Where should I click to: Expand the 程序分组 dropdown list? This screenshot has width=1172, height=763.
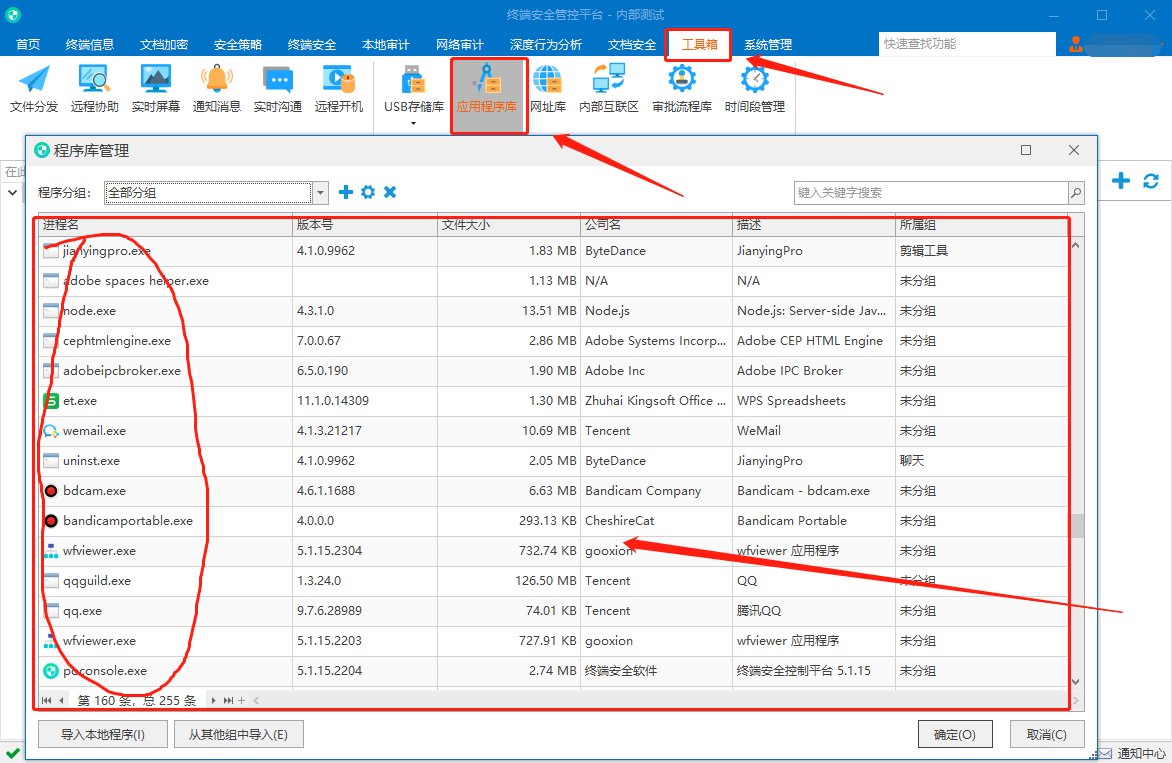click(x=320, y=193)
